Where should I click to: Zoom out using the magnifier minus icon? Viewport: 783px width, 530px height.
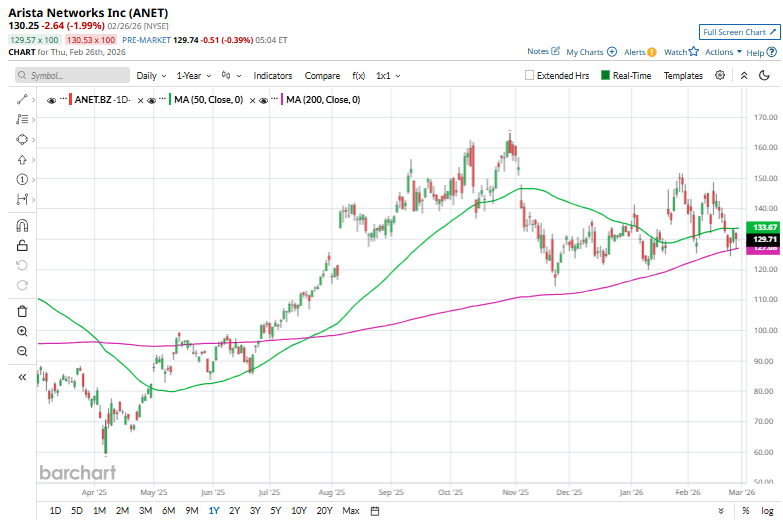point(21,351)
